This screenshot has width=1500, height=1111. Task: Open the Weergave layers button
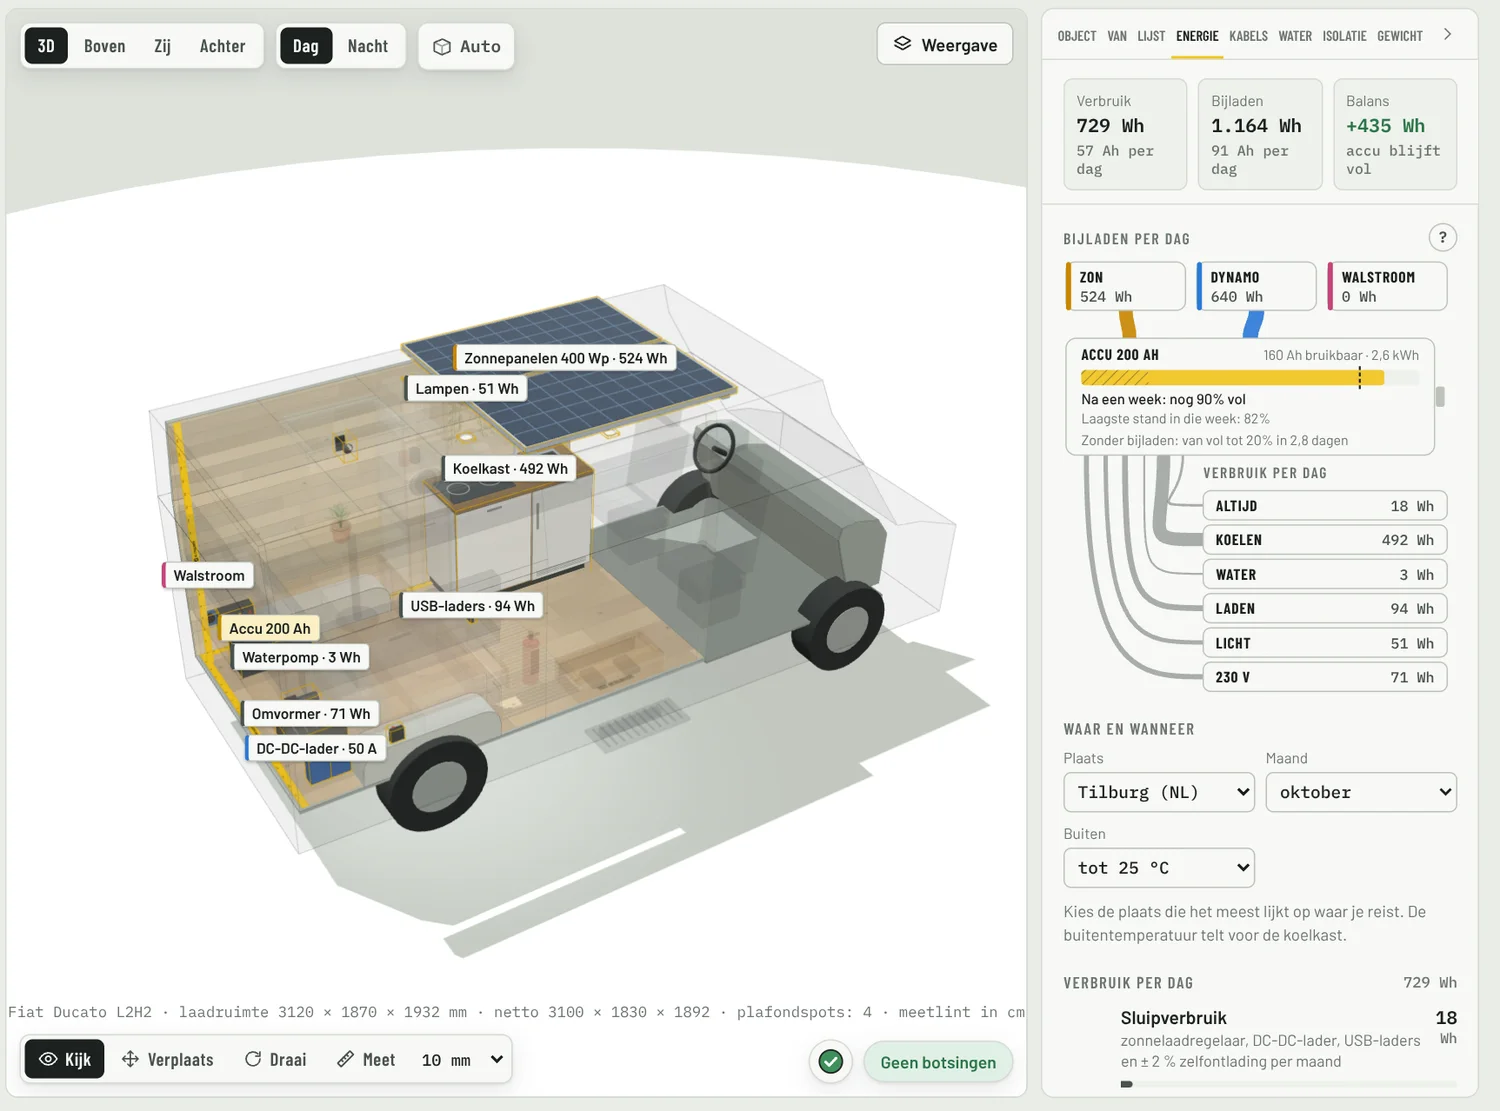pos(945,45)
